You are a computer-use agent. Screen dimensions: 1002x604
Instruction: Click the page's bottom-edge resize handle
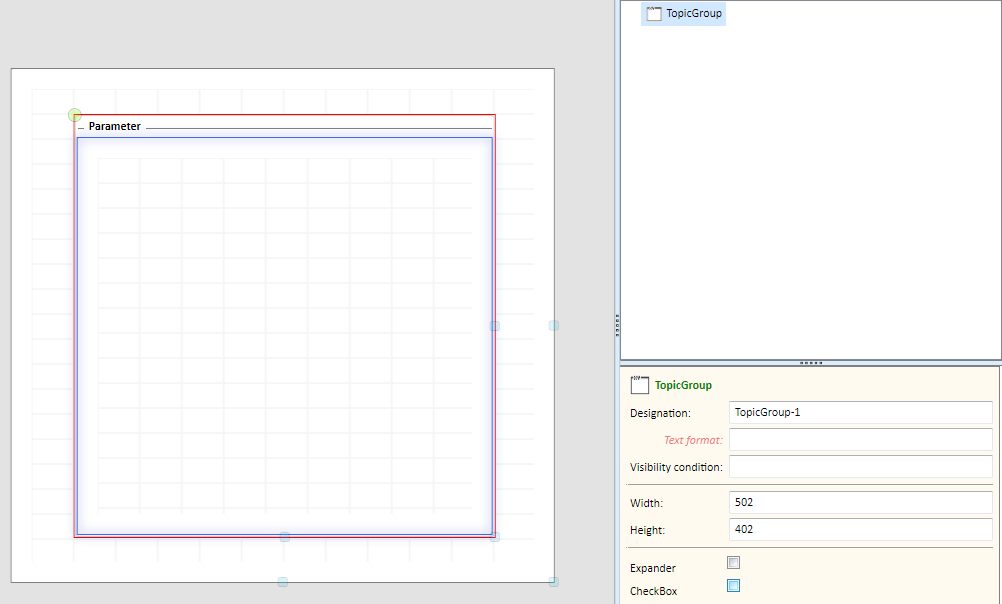[283, 582]
